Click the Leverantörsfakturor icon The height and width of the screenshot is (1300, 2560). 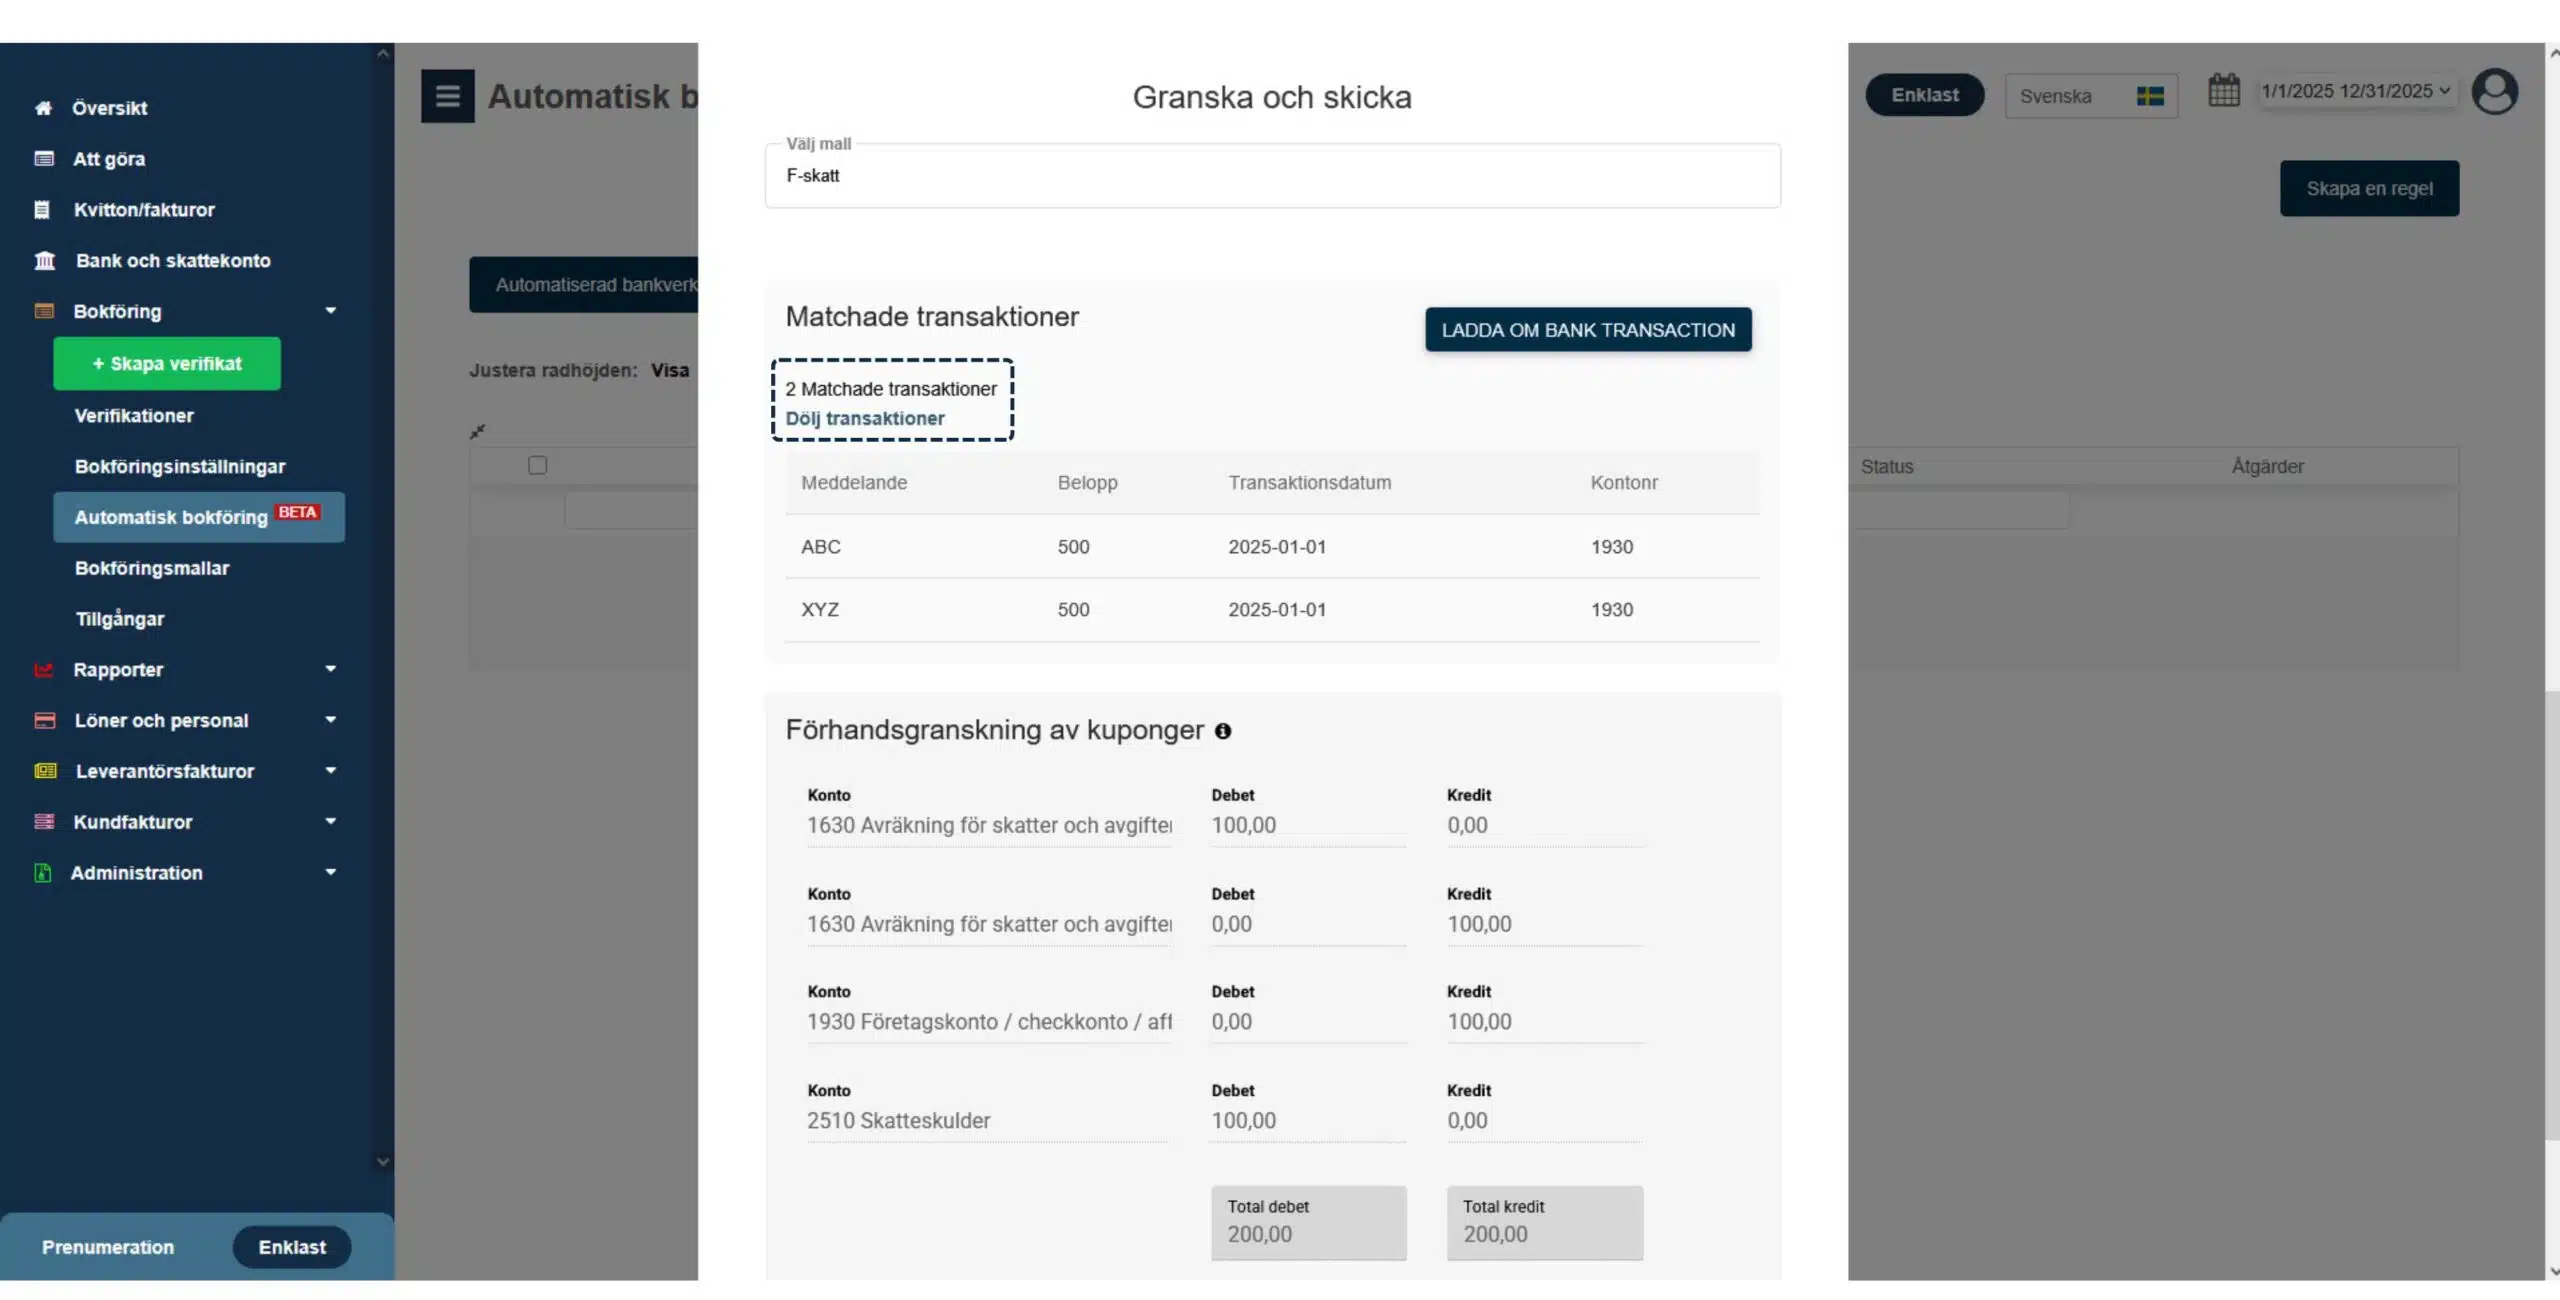point(45,771)
